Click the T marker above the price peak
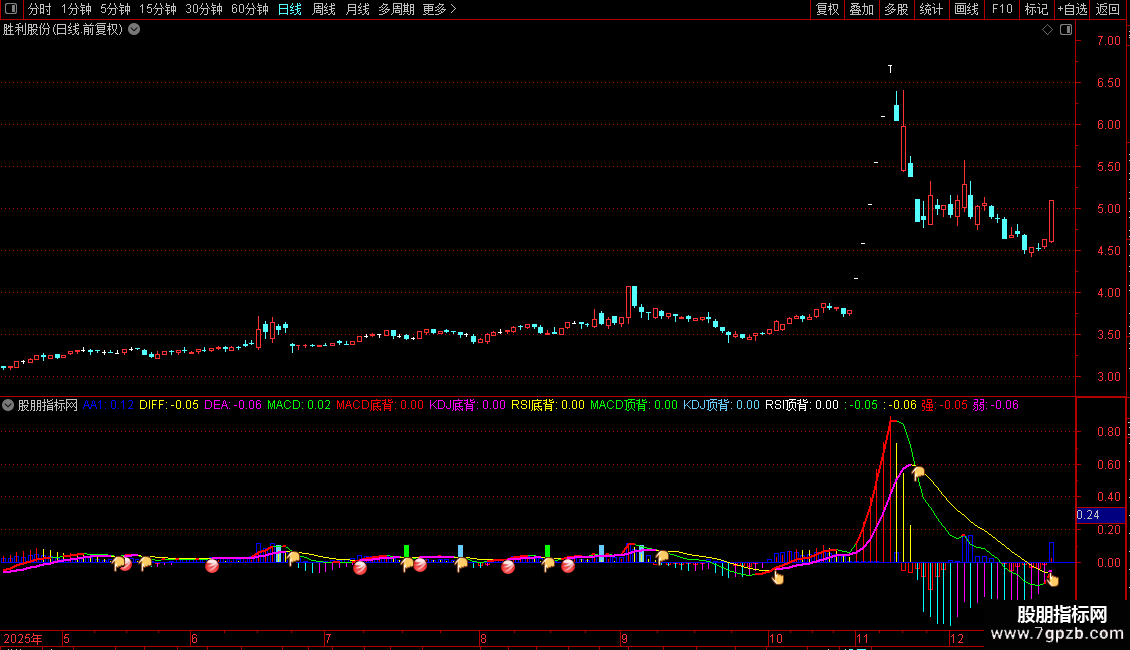Viewport: 1130px width, 650px height. pyautogui.click(x=890, y=69)
